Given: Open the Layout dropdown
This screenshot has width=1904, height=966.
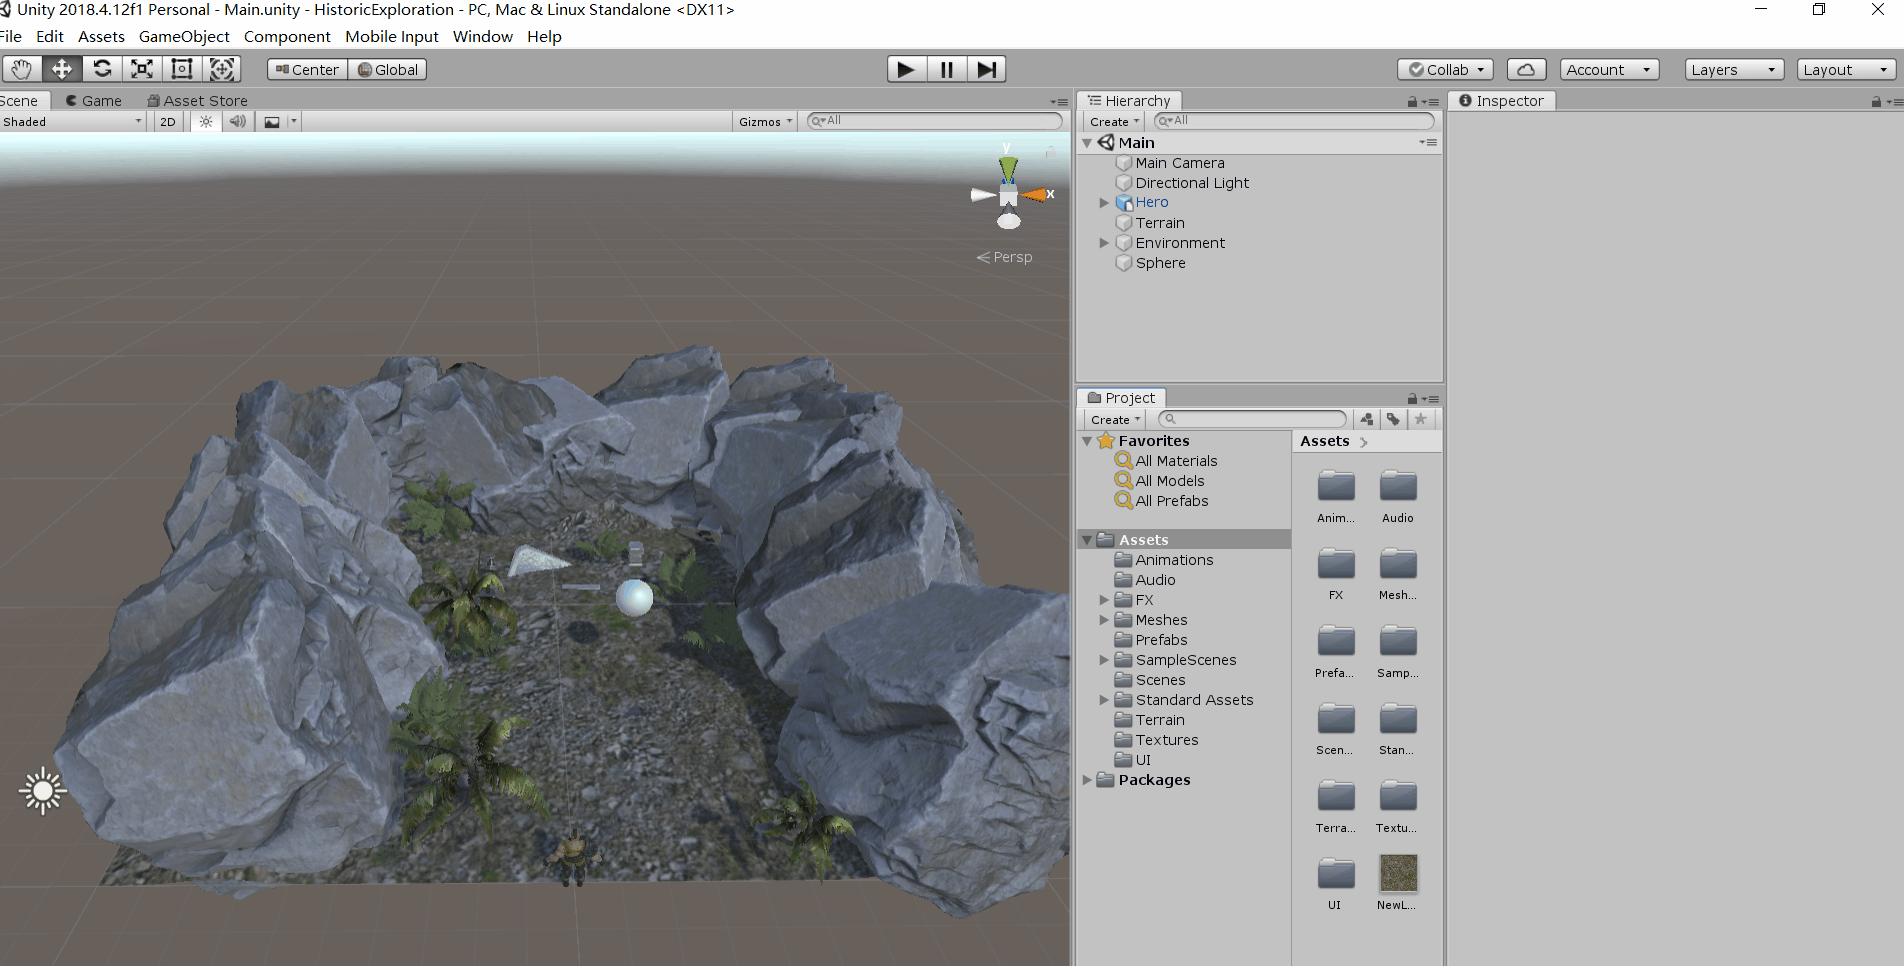Looking at the screenshot, I should point(1845,69).
